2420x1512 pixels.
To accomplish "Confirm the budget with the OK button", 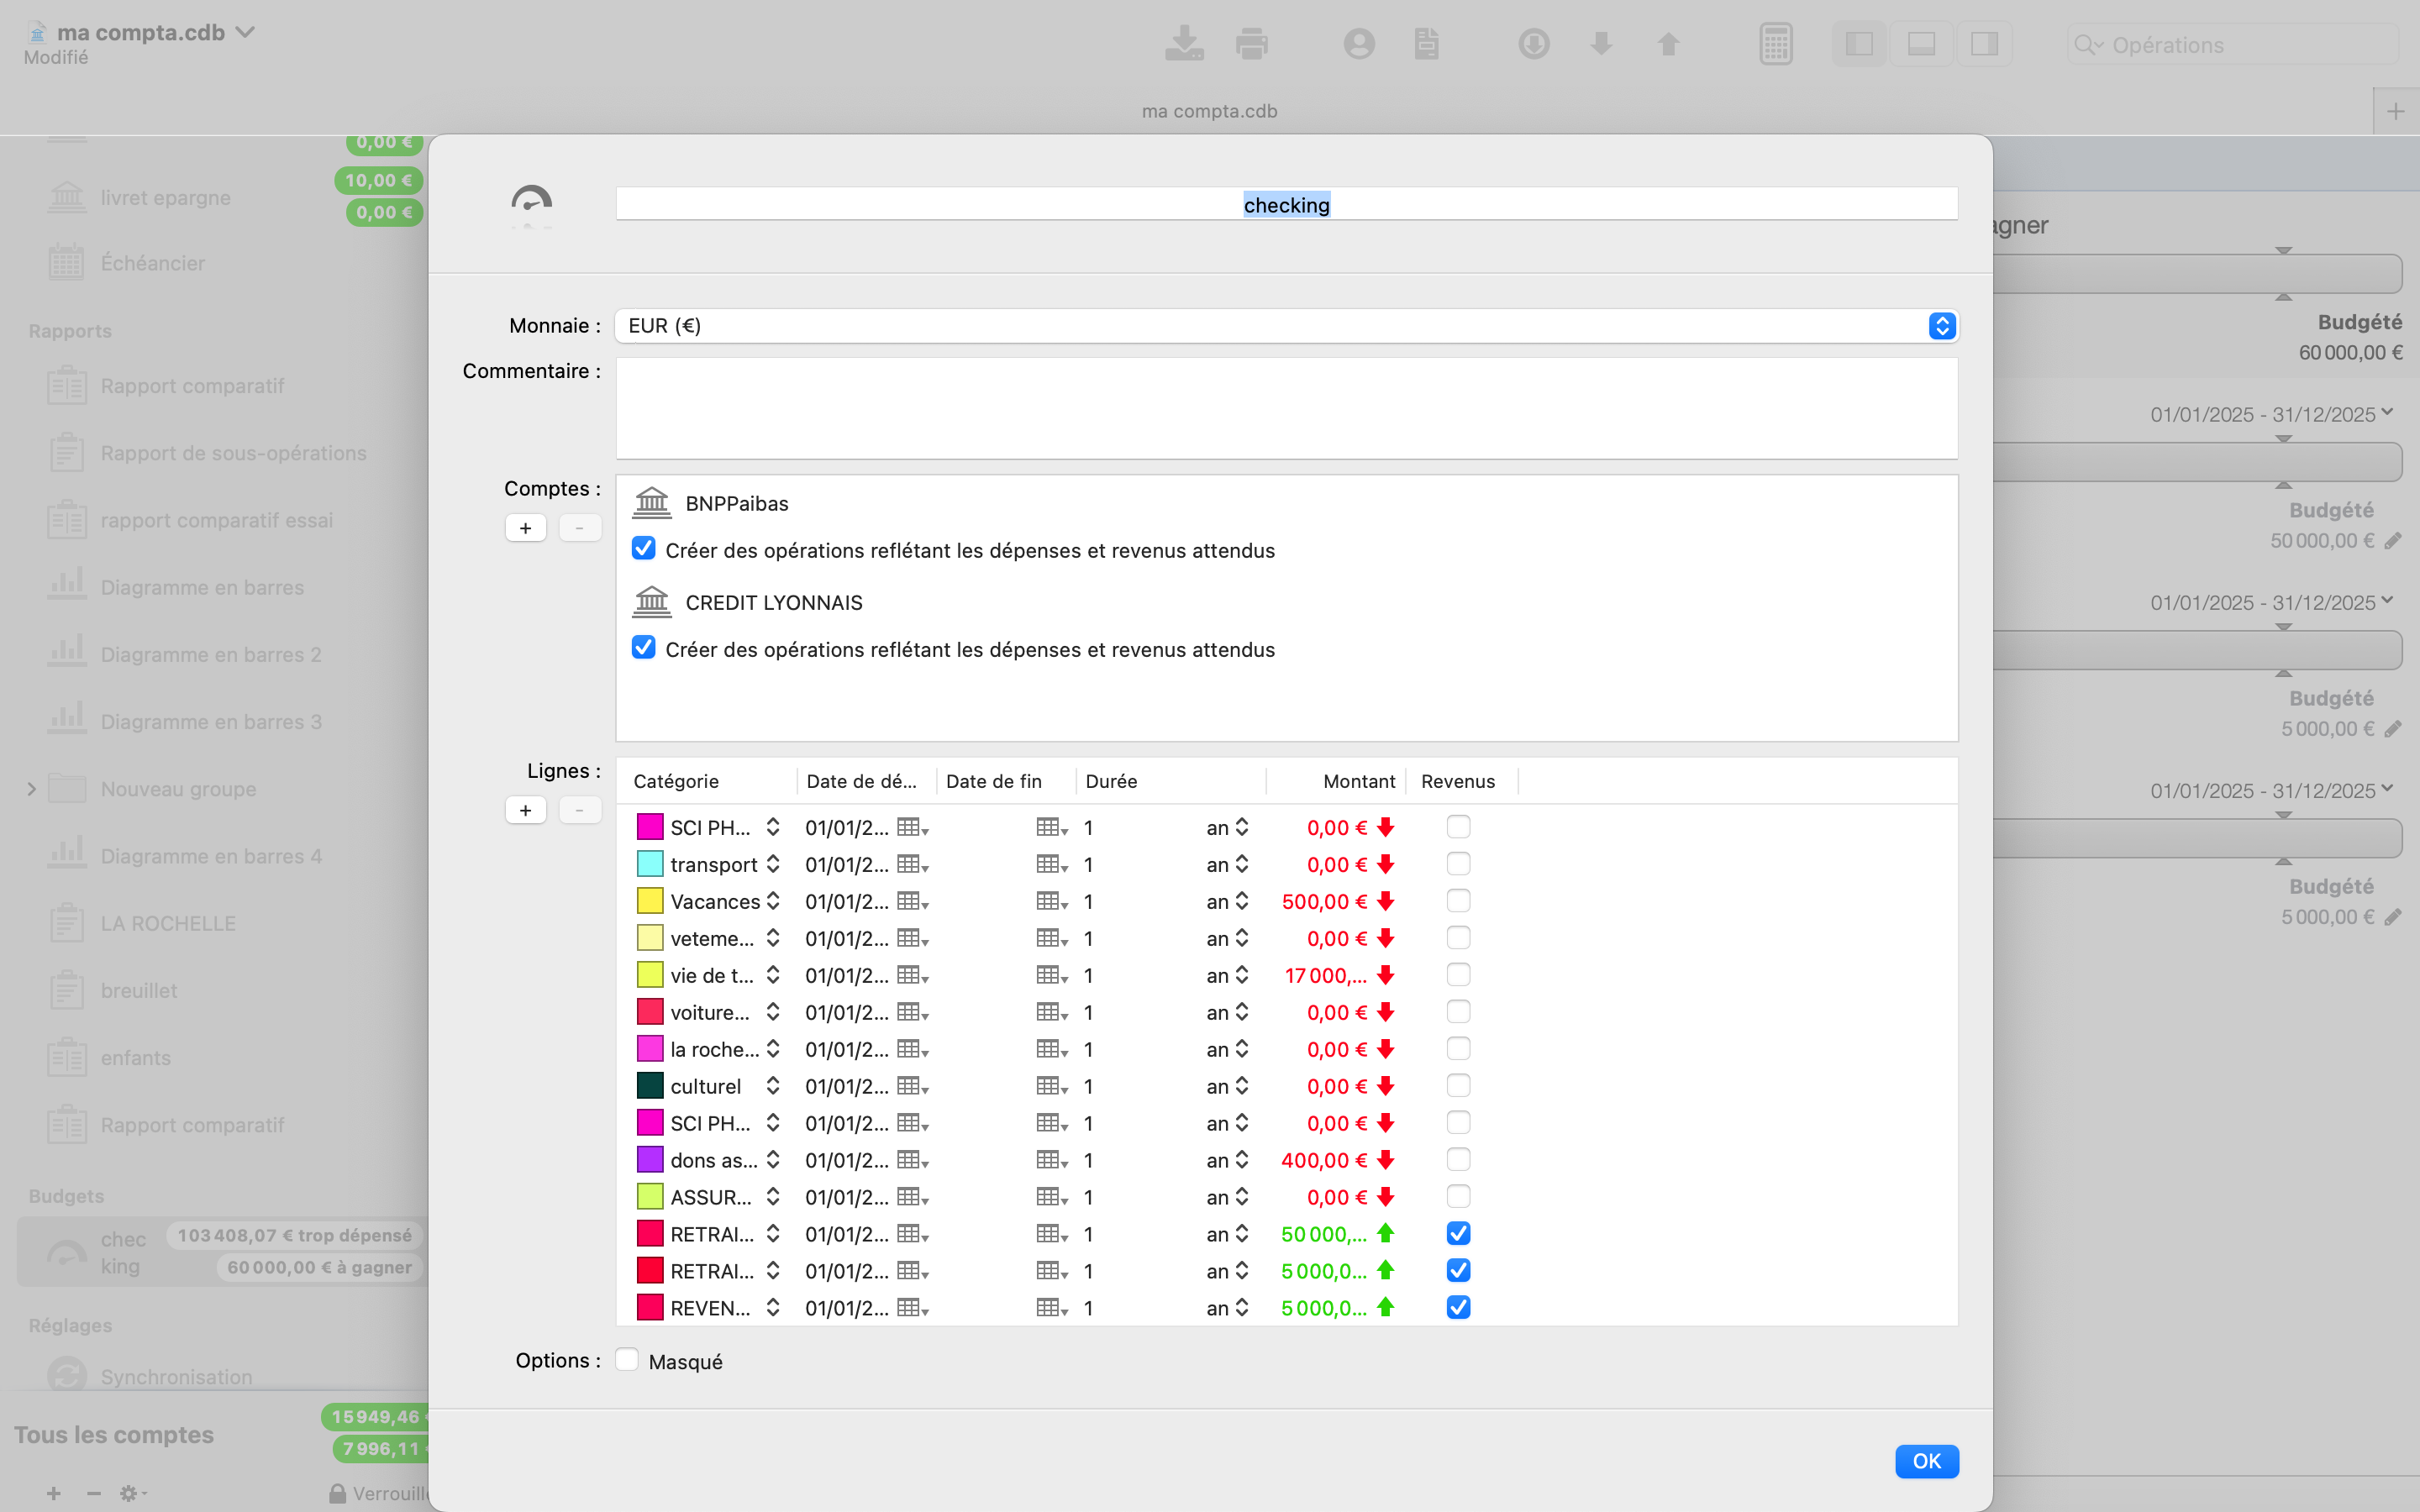I will point(1925,1461).
